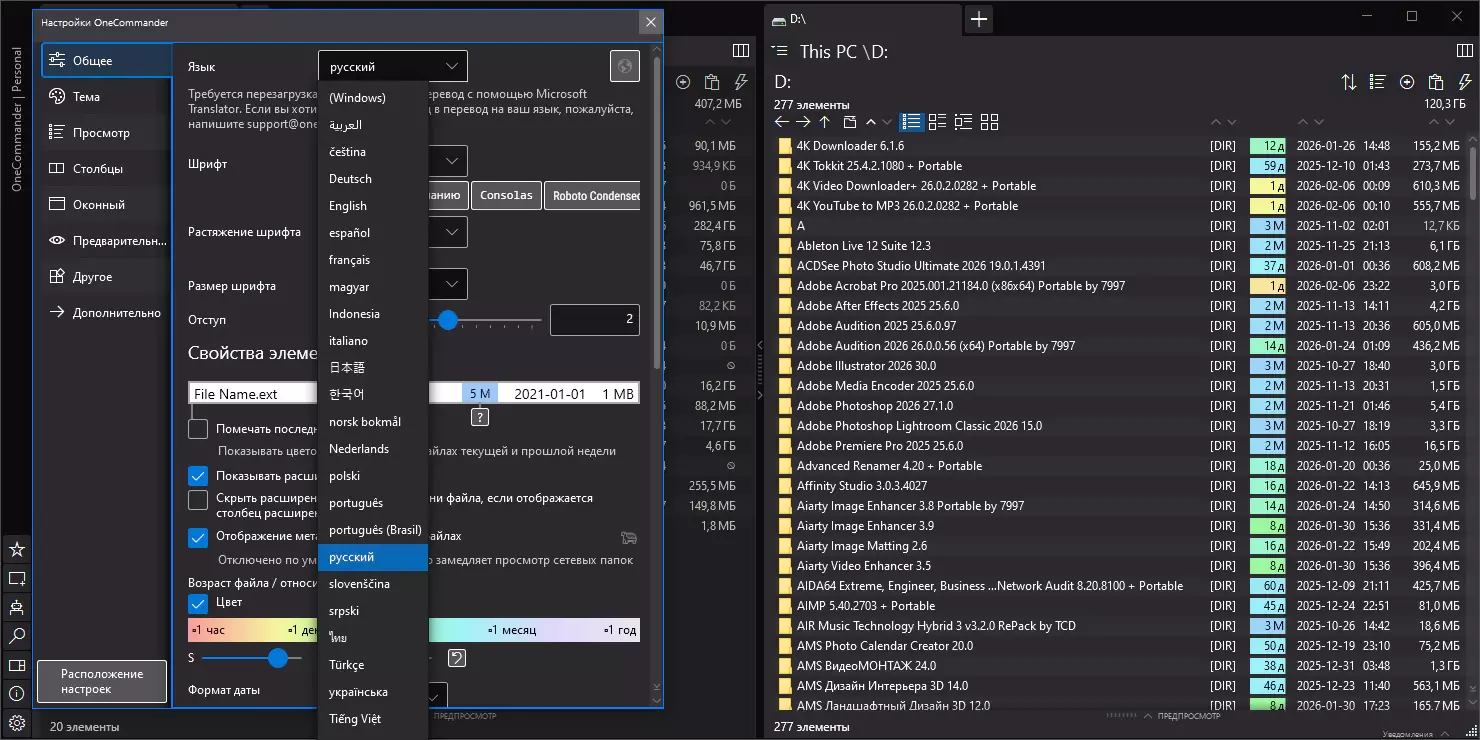Screen dimensions: 1480x740
Task: Click the Отступ slider handle
Action: (448, 320)
